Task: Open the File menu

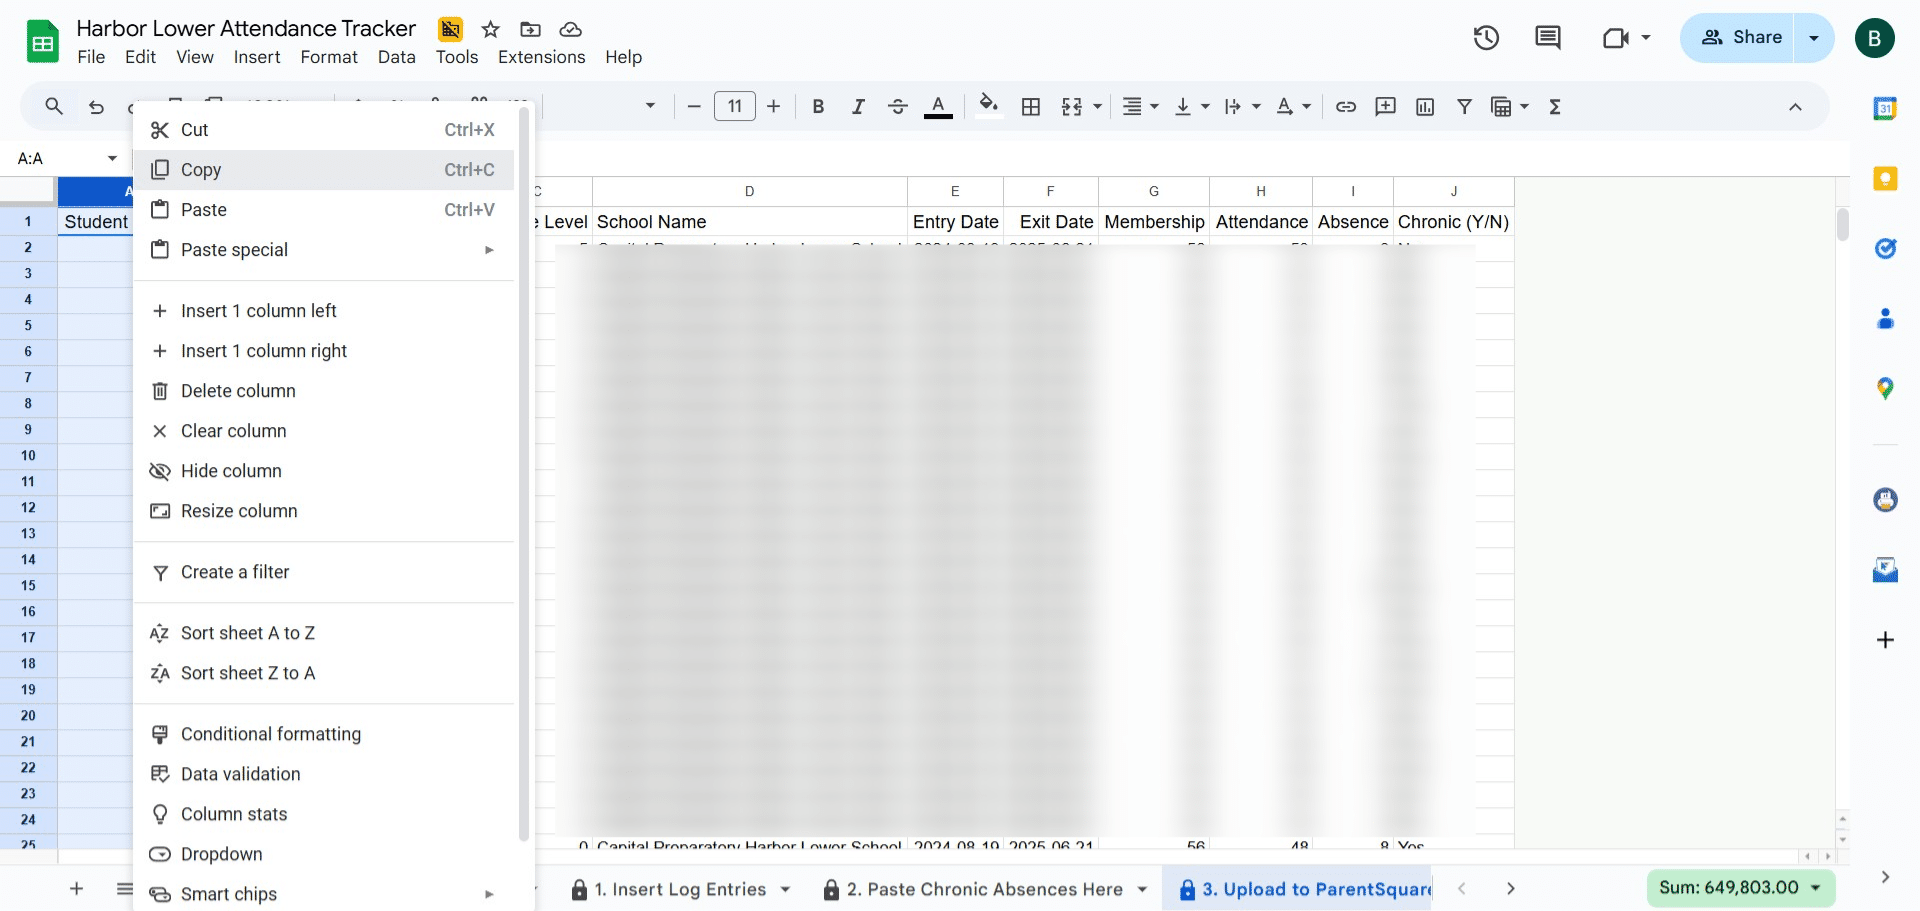Action: coord(91,57)
